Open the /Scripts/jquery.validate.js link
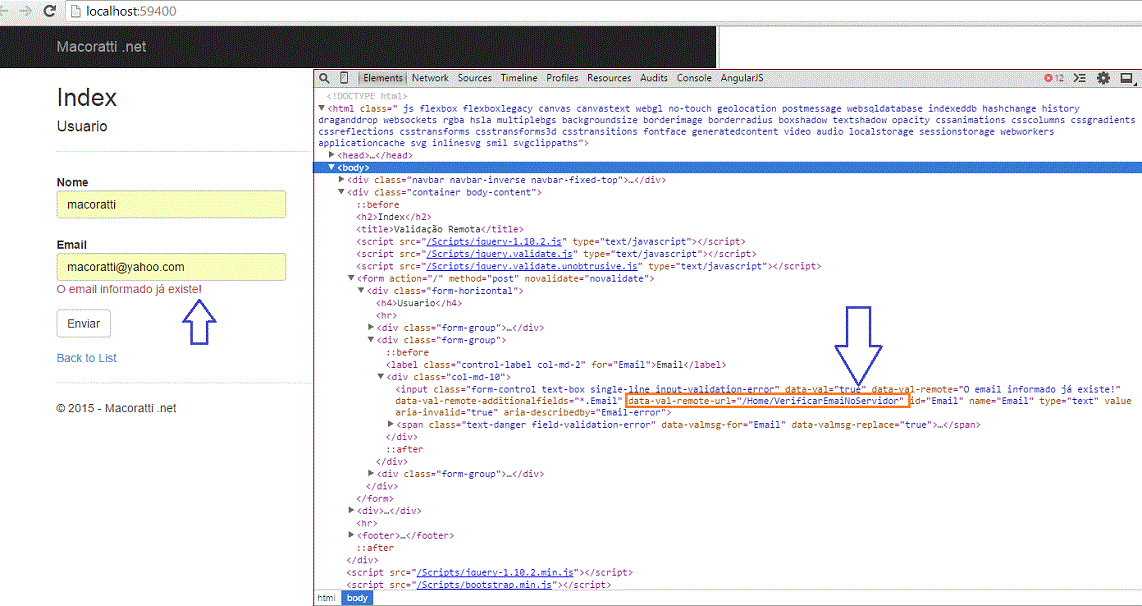This screenshot has width=1142, height=606. 501,253
